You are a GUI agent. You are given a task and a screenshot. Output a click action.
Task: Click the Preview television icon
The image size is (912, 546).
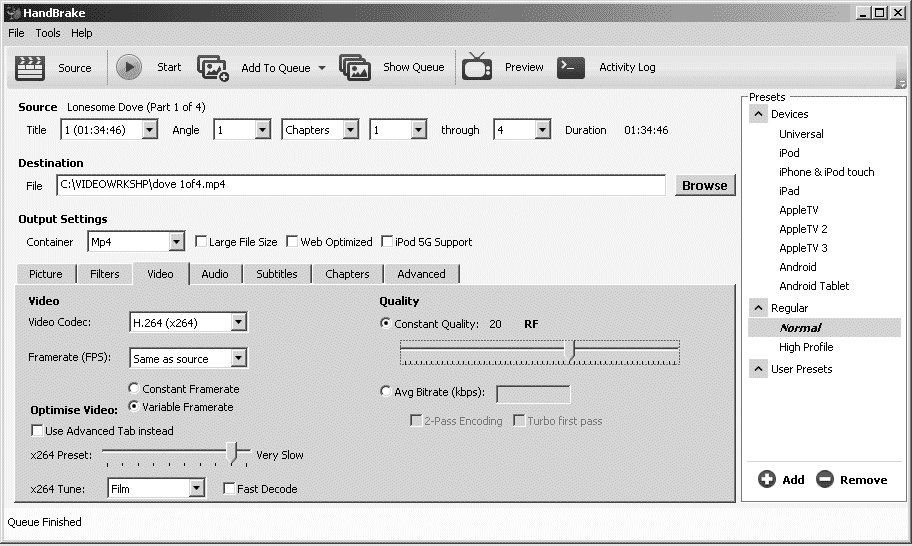click(x=477, y=66)
